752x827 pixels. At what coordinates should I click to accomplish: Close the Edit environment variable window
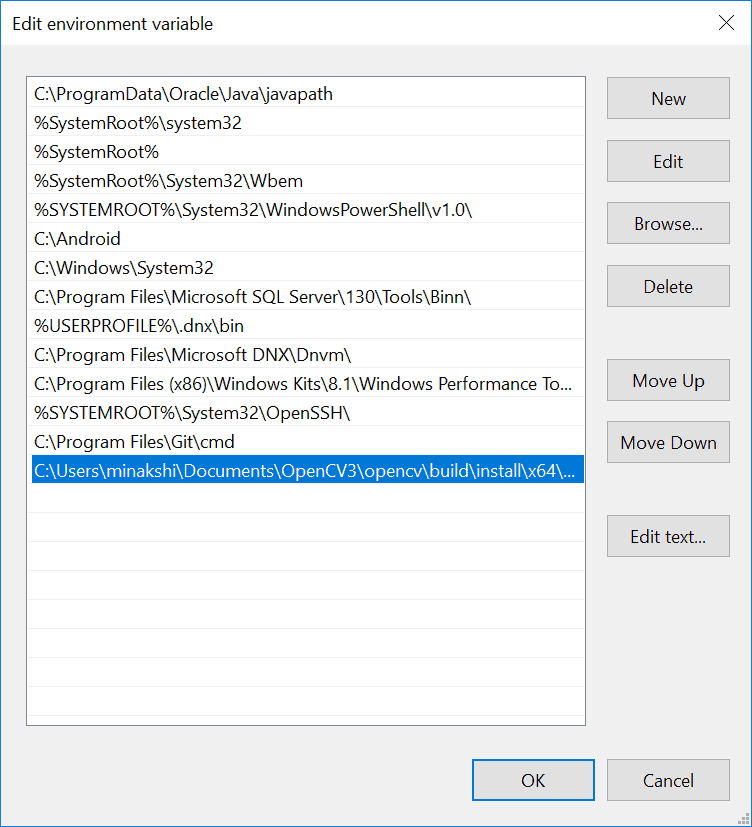[726, 23]
